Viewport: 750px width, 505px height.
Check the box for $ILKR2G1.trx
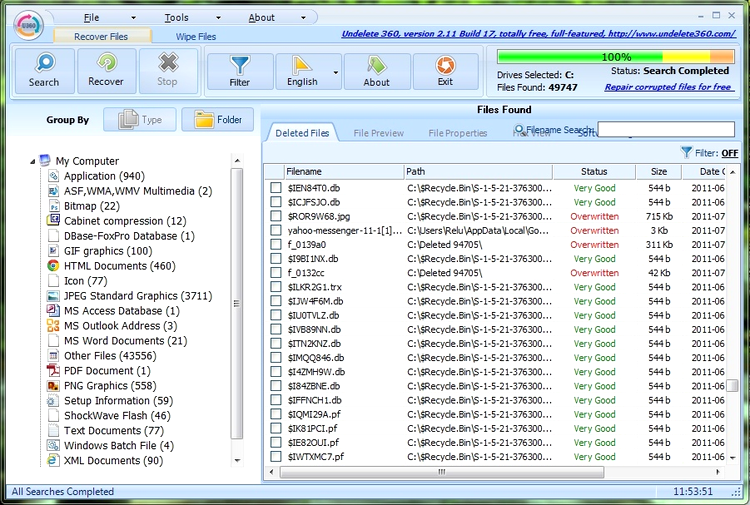276,286
